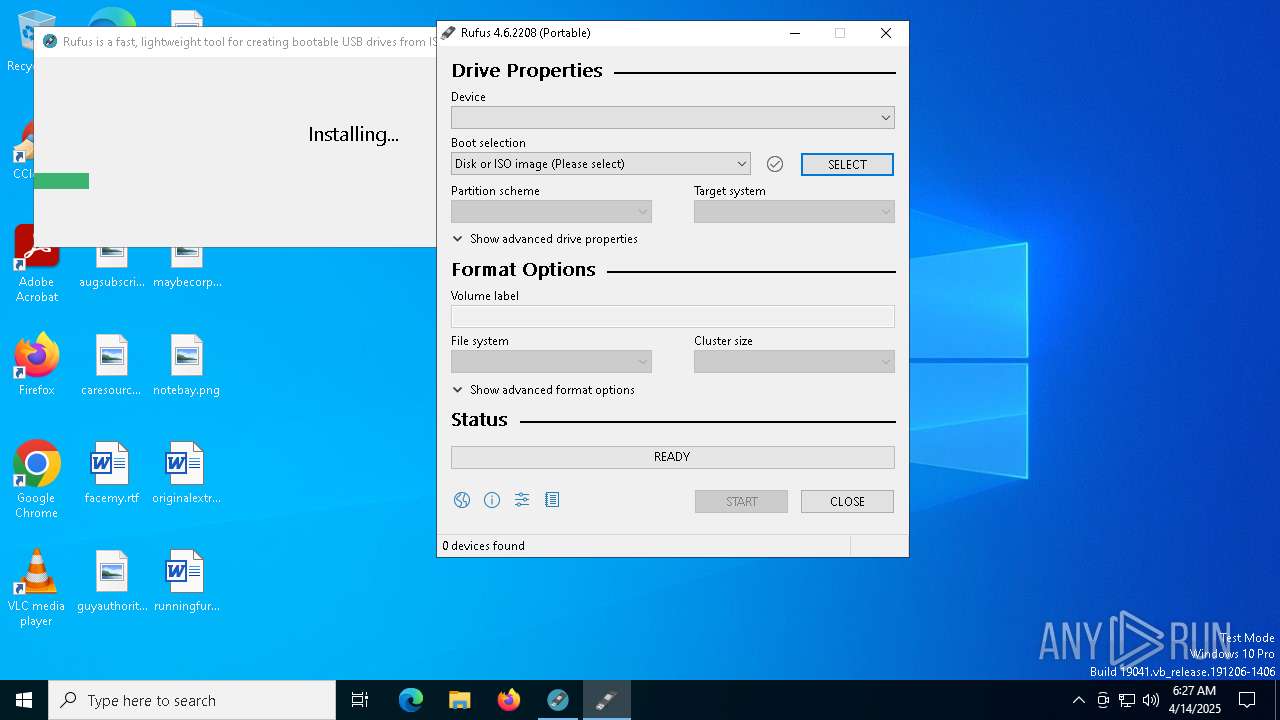Open VLC media player desktop shortcut

pyautogui.click(x=37, y=588)
